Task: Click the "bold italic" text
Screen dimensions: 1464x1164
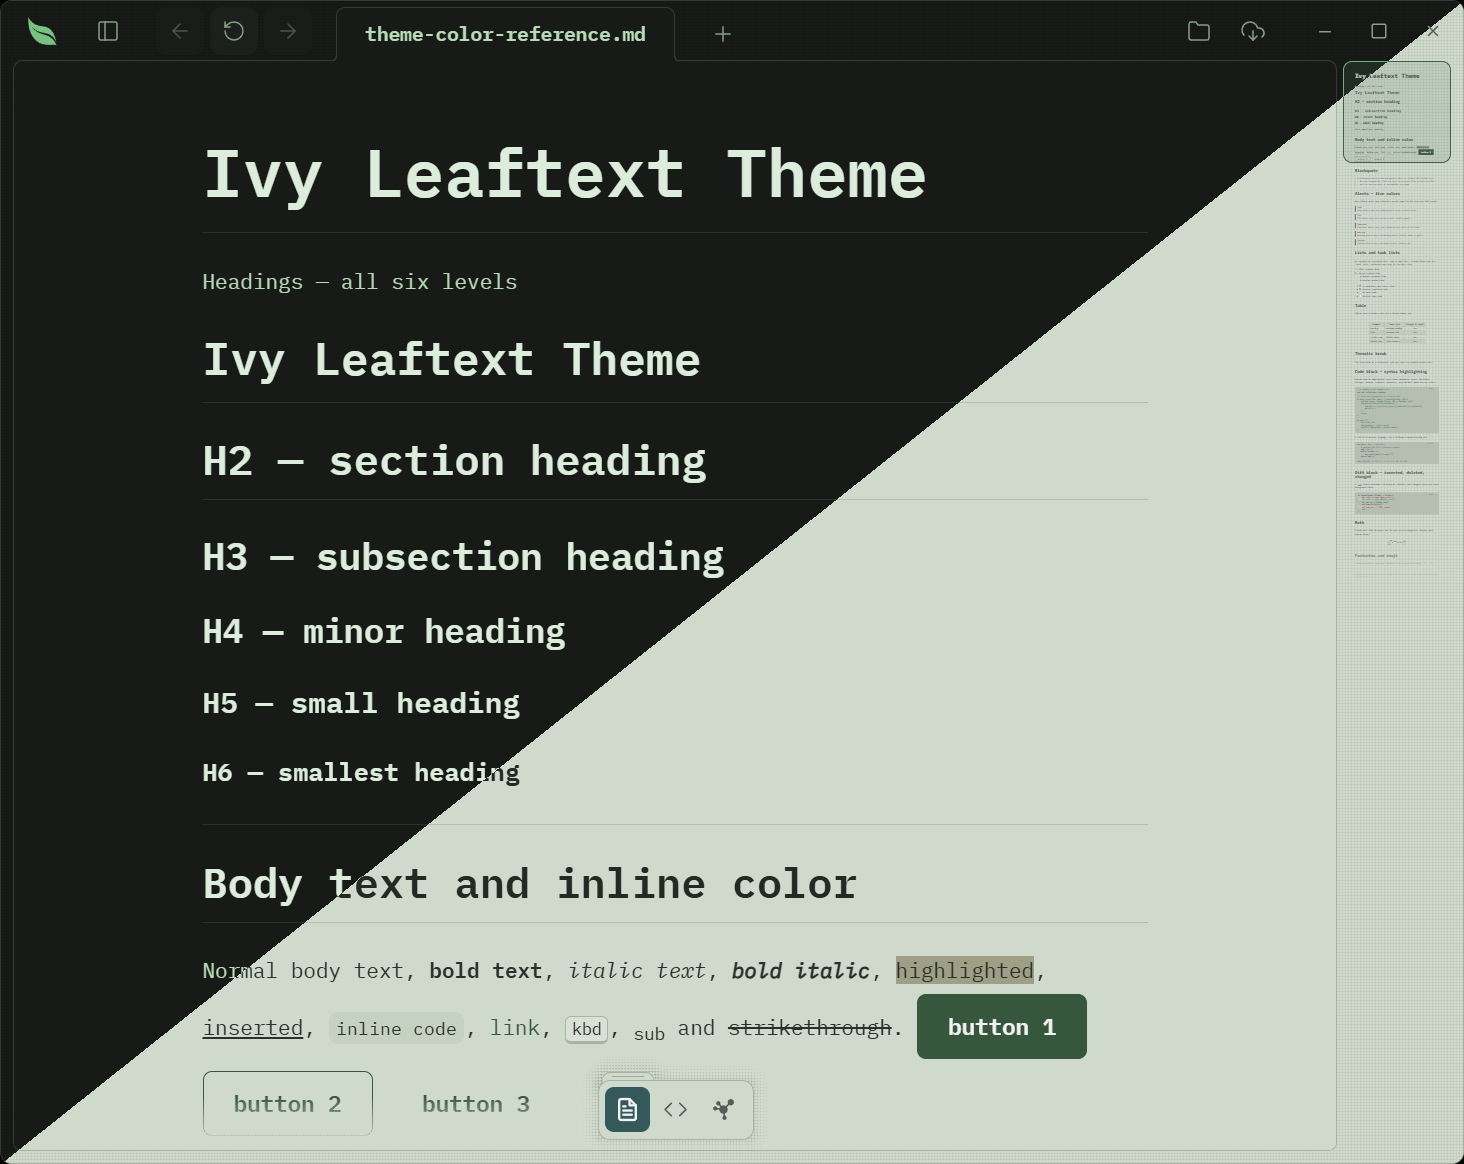Action: (x=801, y=970)
